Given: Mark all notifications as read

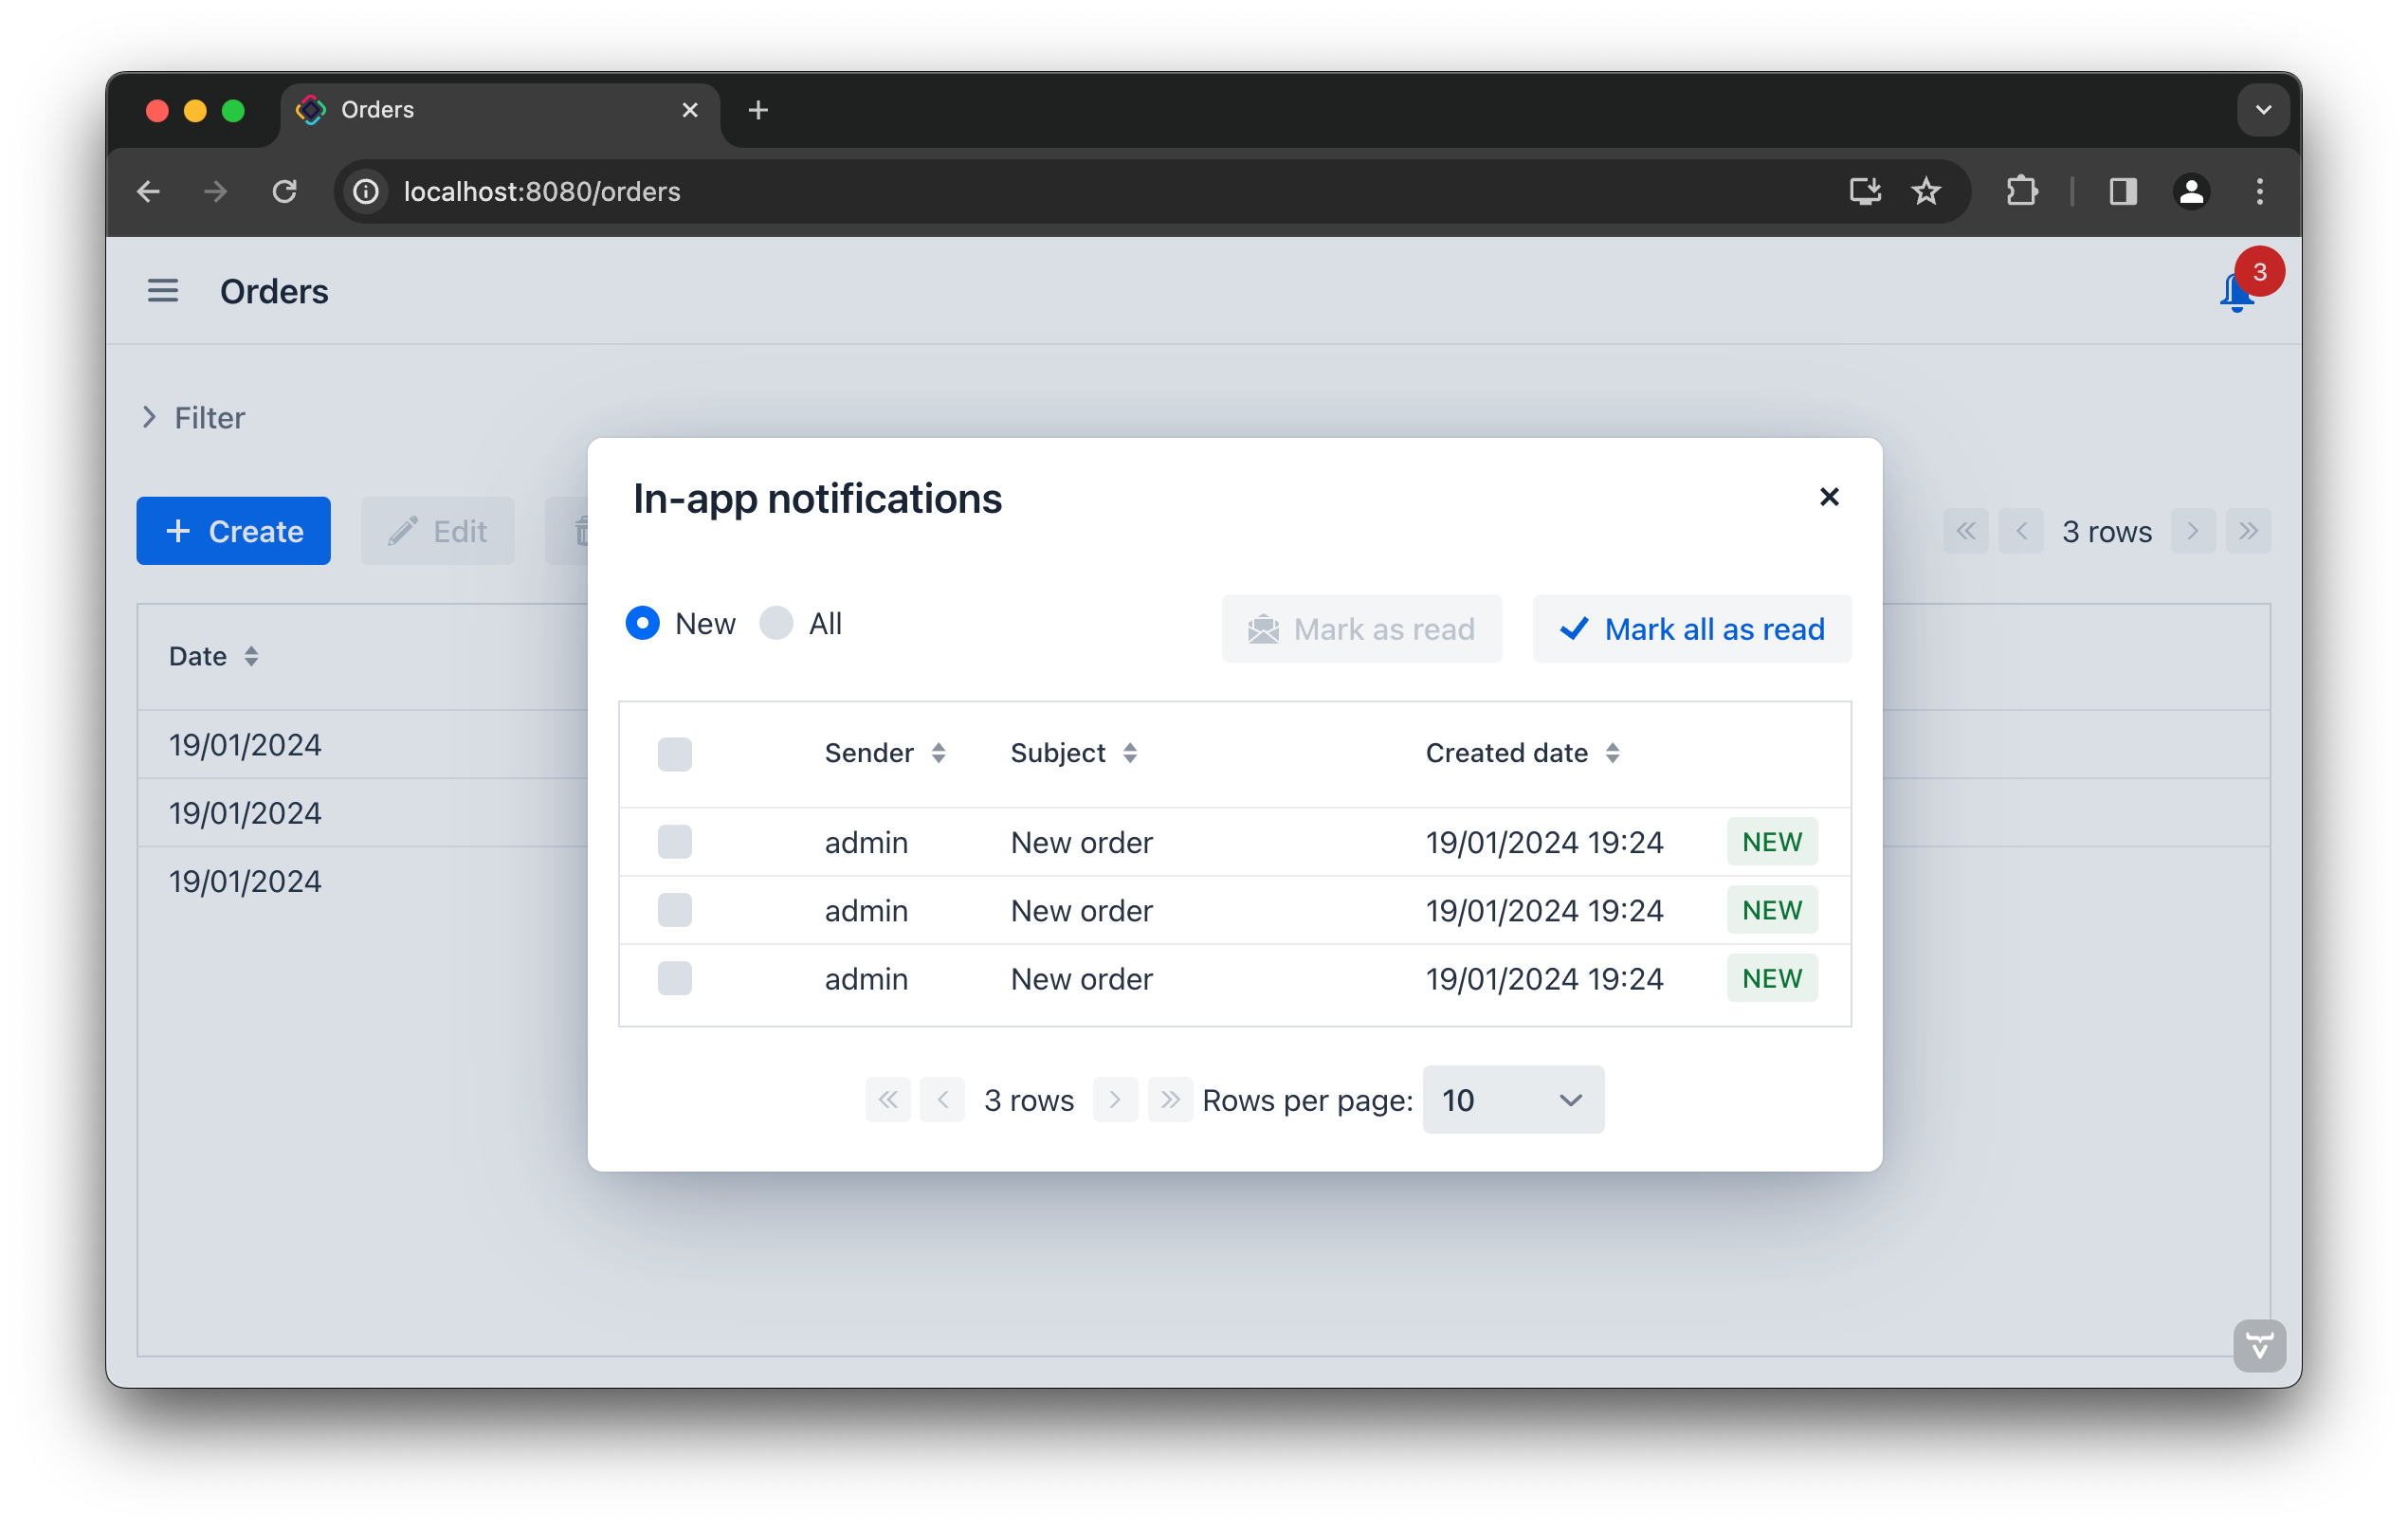Looking at the screenshot, I should click(x=1691, y=629).
